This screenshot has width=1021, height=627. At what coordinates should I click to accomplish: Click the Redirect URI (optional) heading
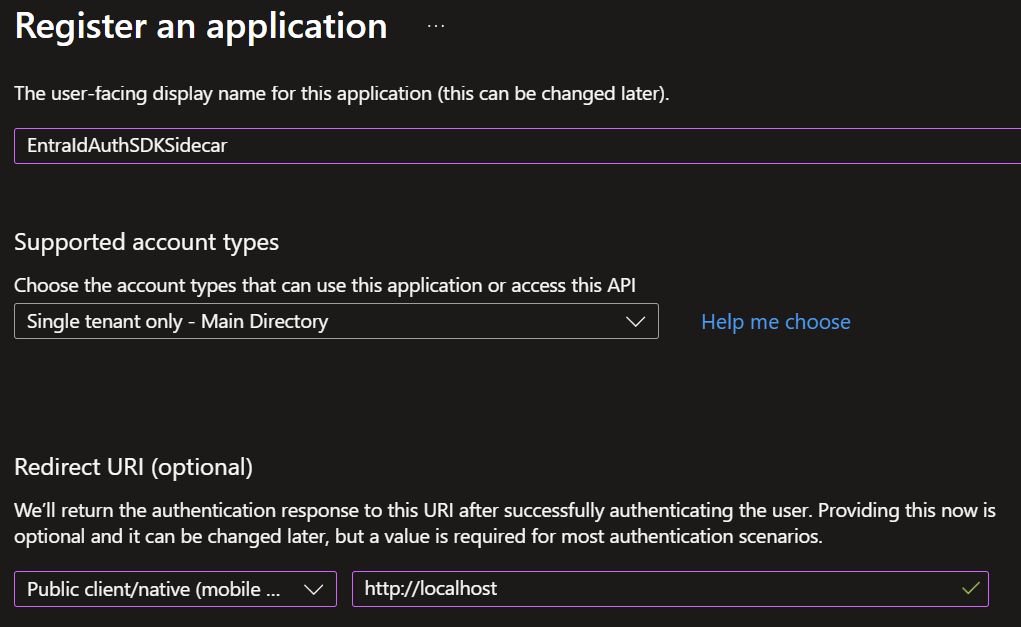[x=133, y=467]
